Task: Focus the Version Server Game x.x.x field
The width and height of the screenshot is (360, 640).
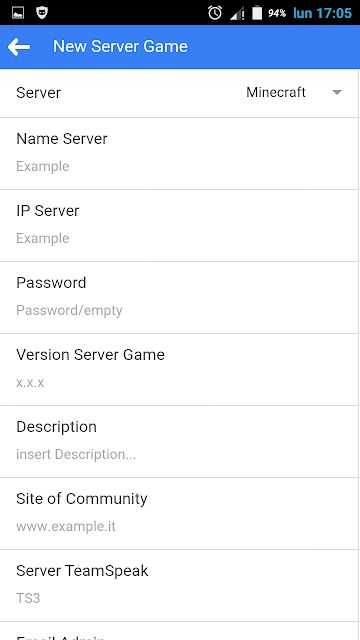Action: tap(179, 382)
